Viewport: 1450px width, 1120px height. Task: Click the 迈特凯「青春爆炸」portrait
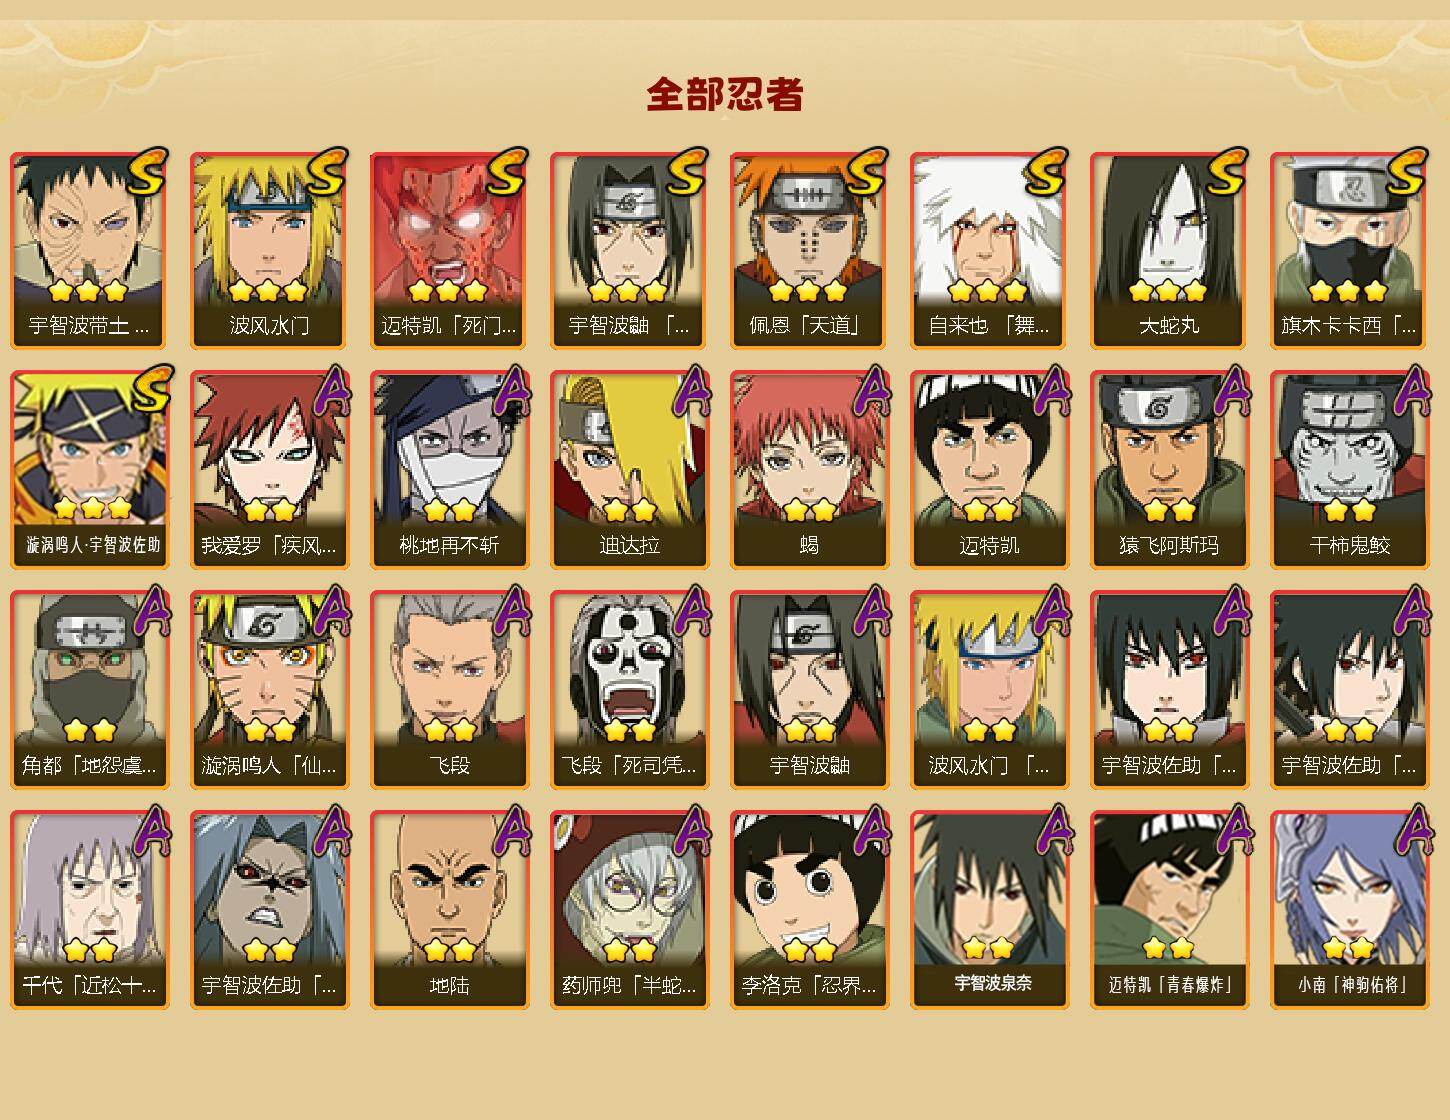click(1169, 910)
